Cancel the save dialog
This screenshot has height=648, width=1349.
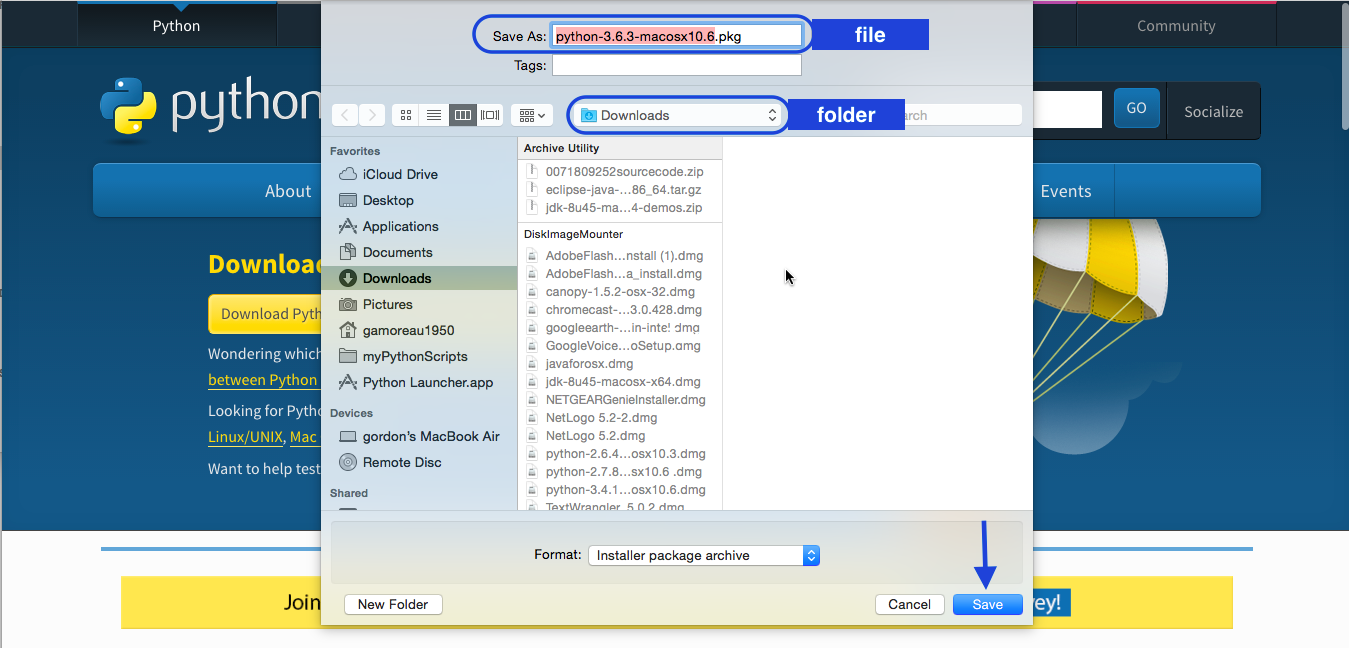coord(910,604)
